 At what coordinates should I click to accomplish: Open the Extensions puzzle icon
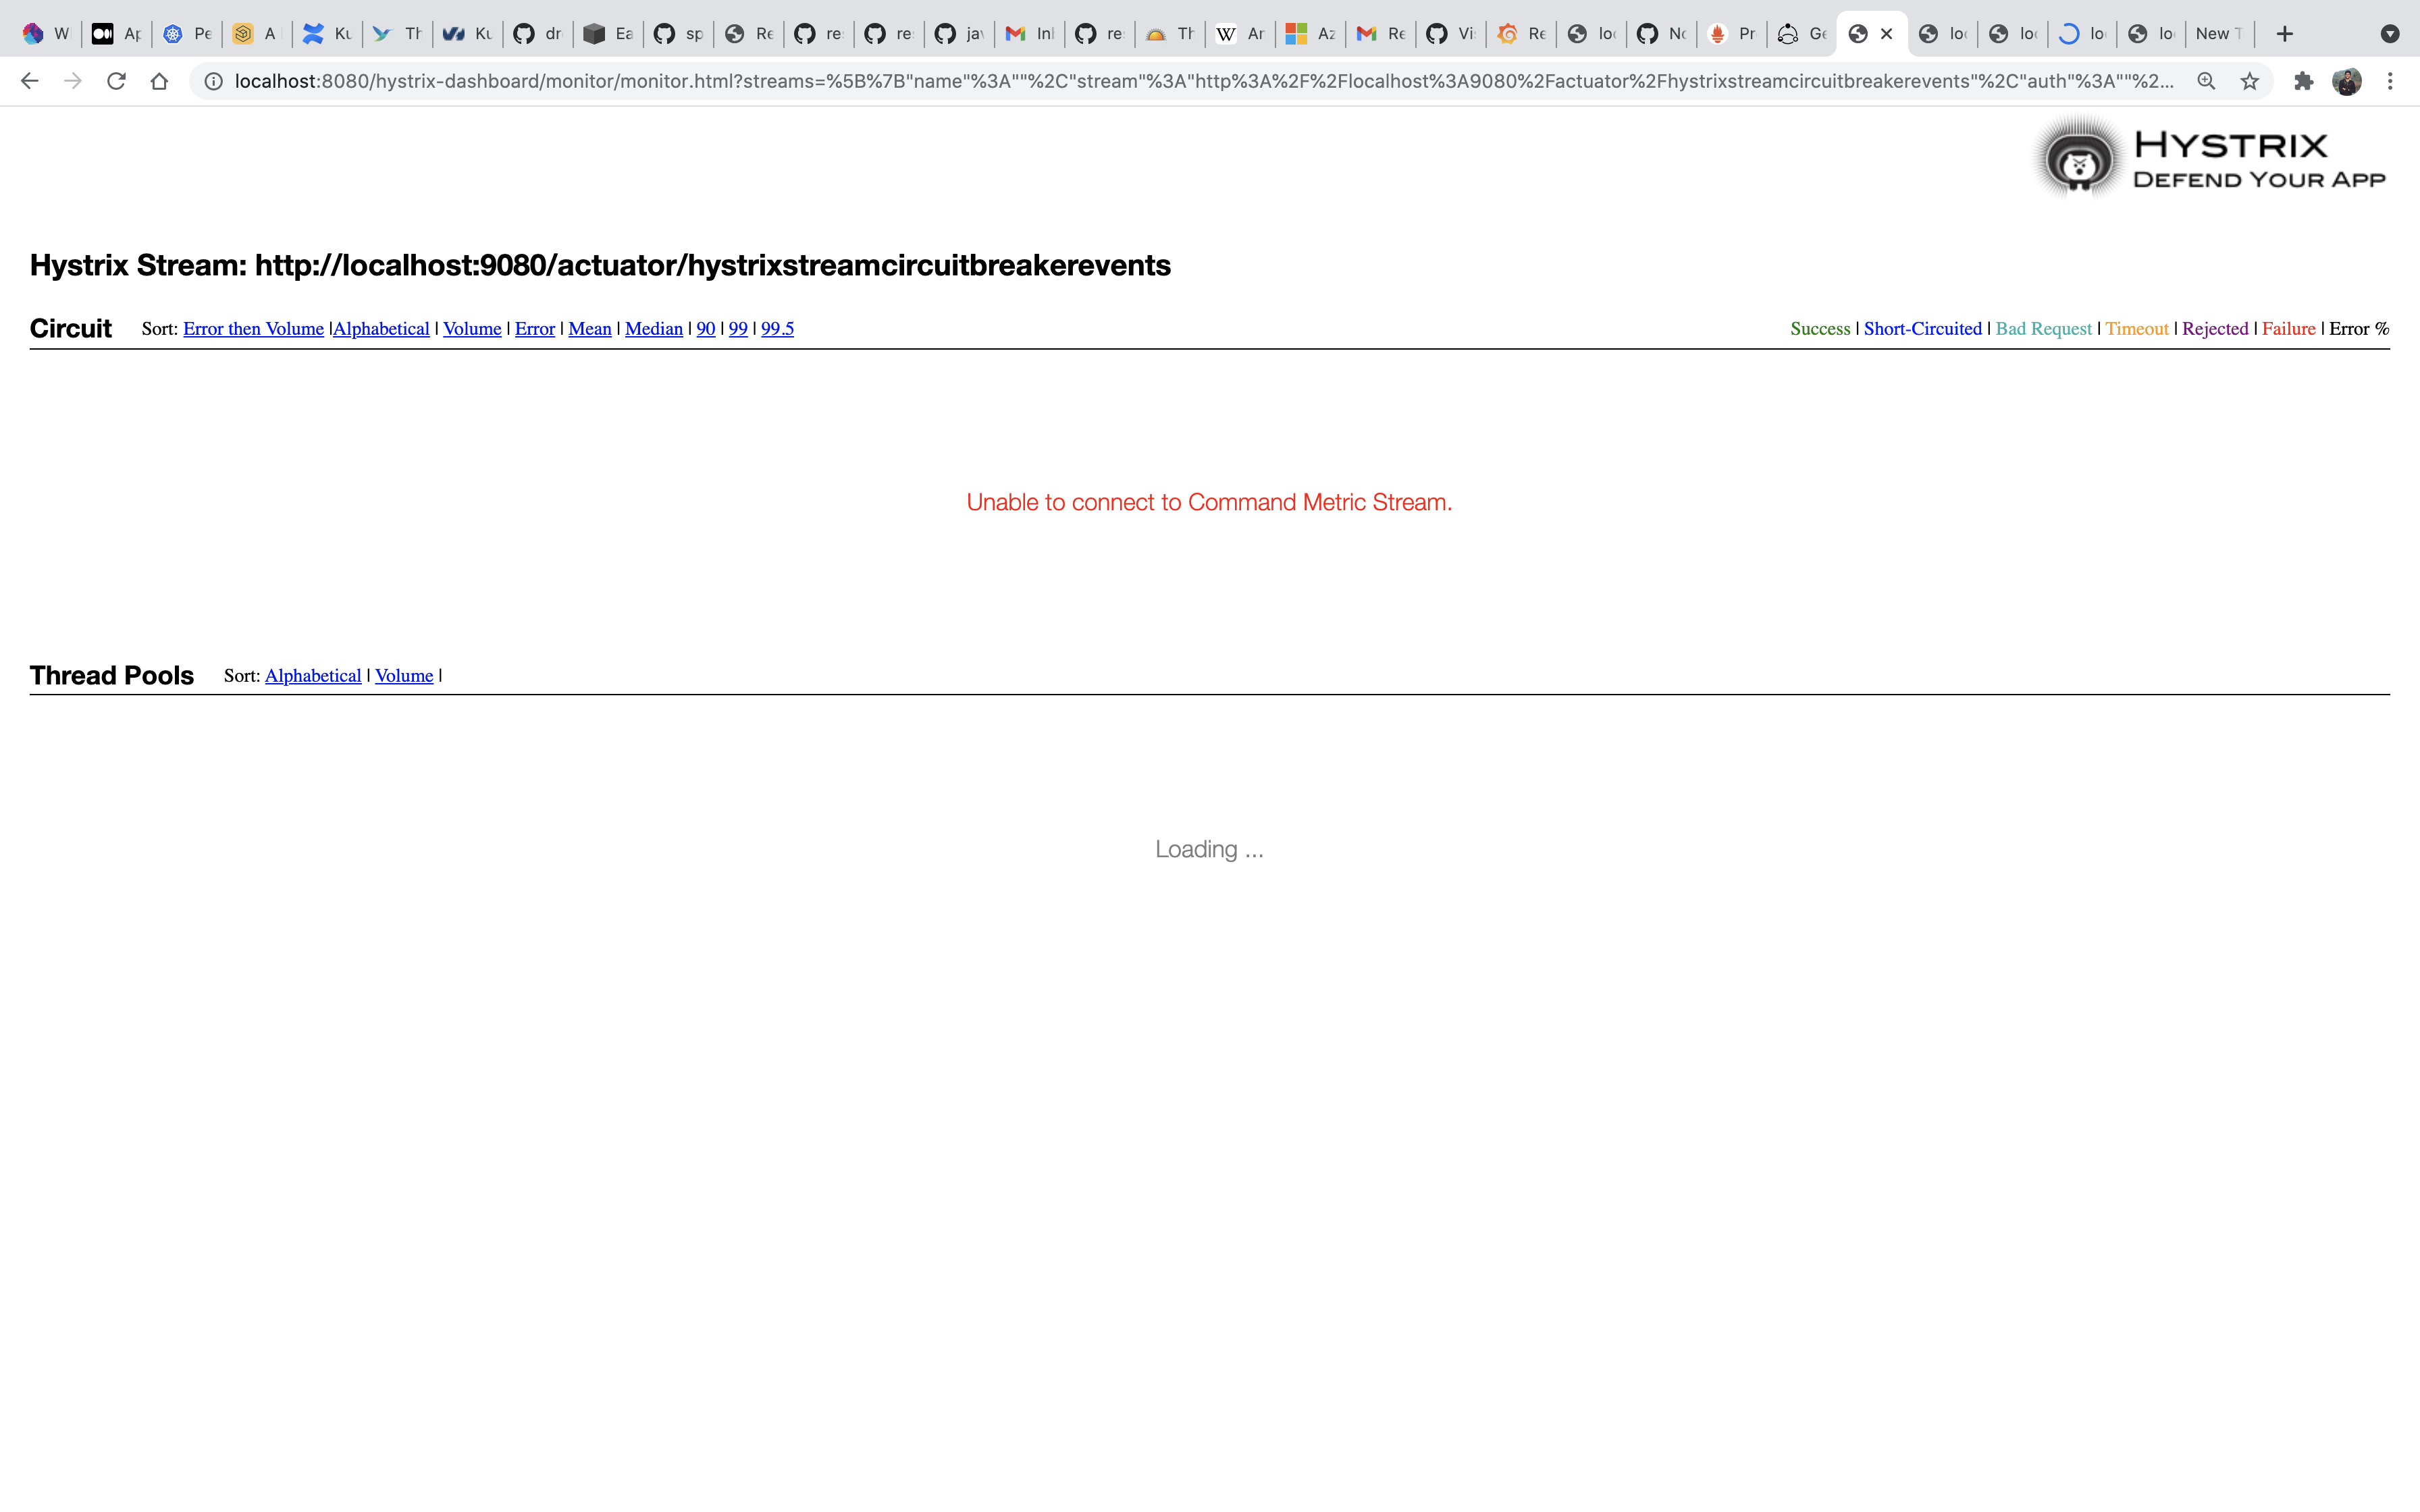[x=2303, y=81]
